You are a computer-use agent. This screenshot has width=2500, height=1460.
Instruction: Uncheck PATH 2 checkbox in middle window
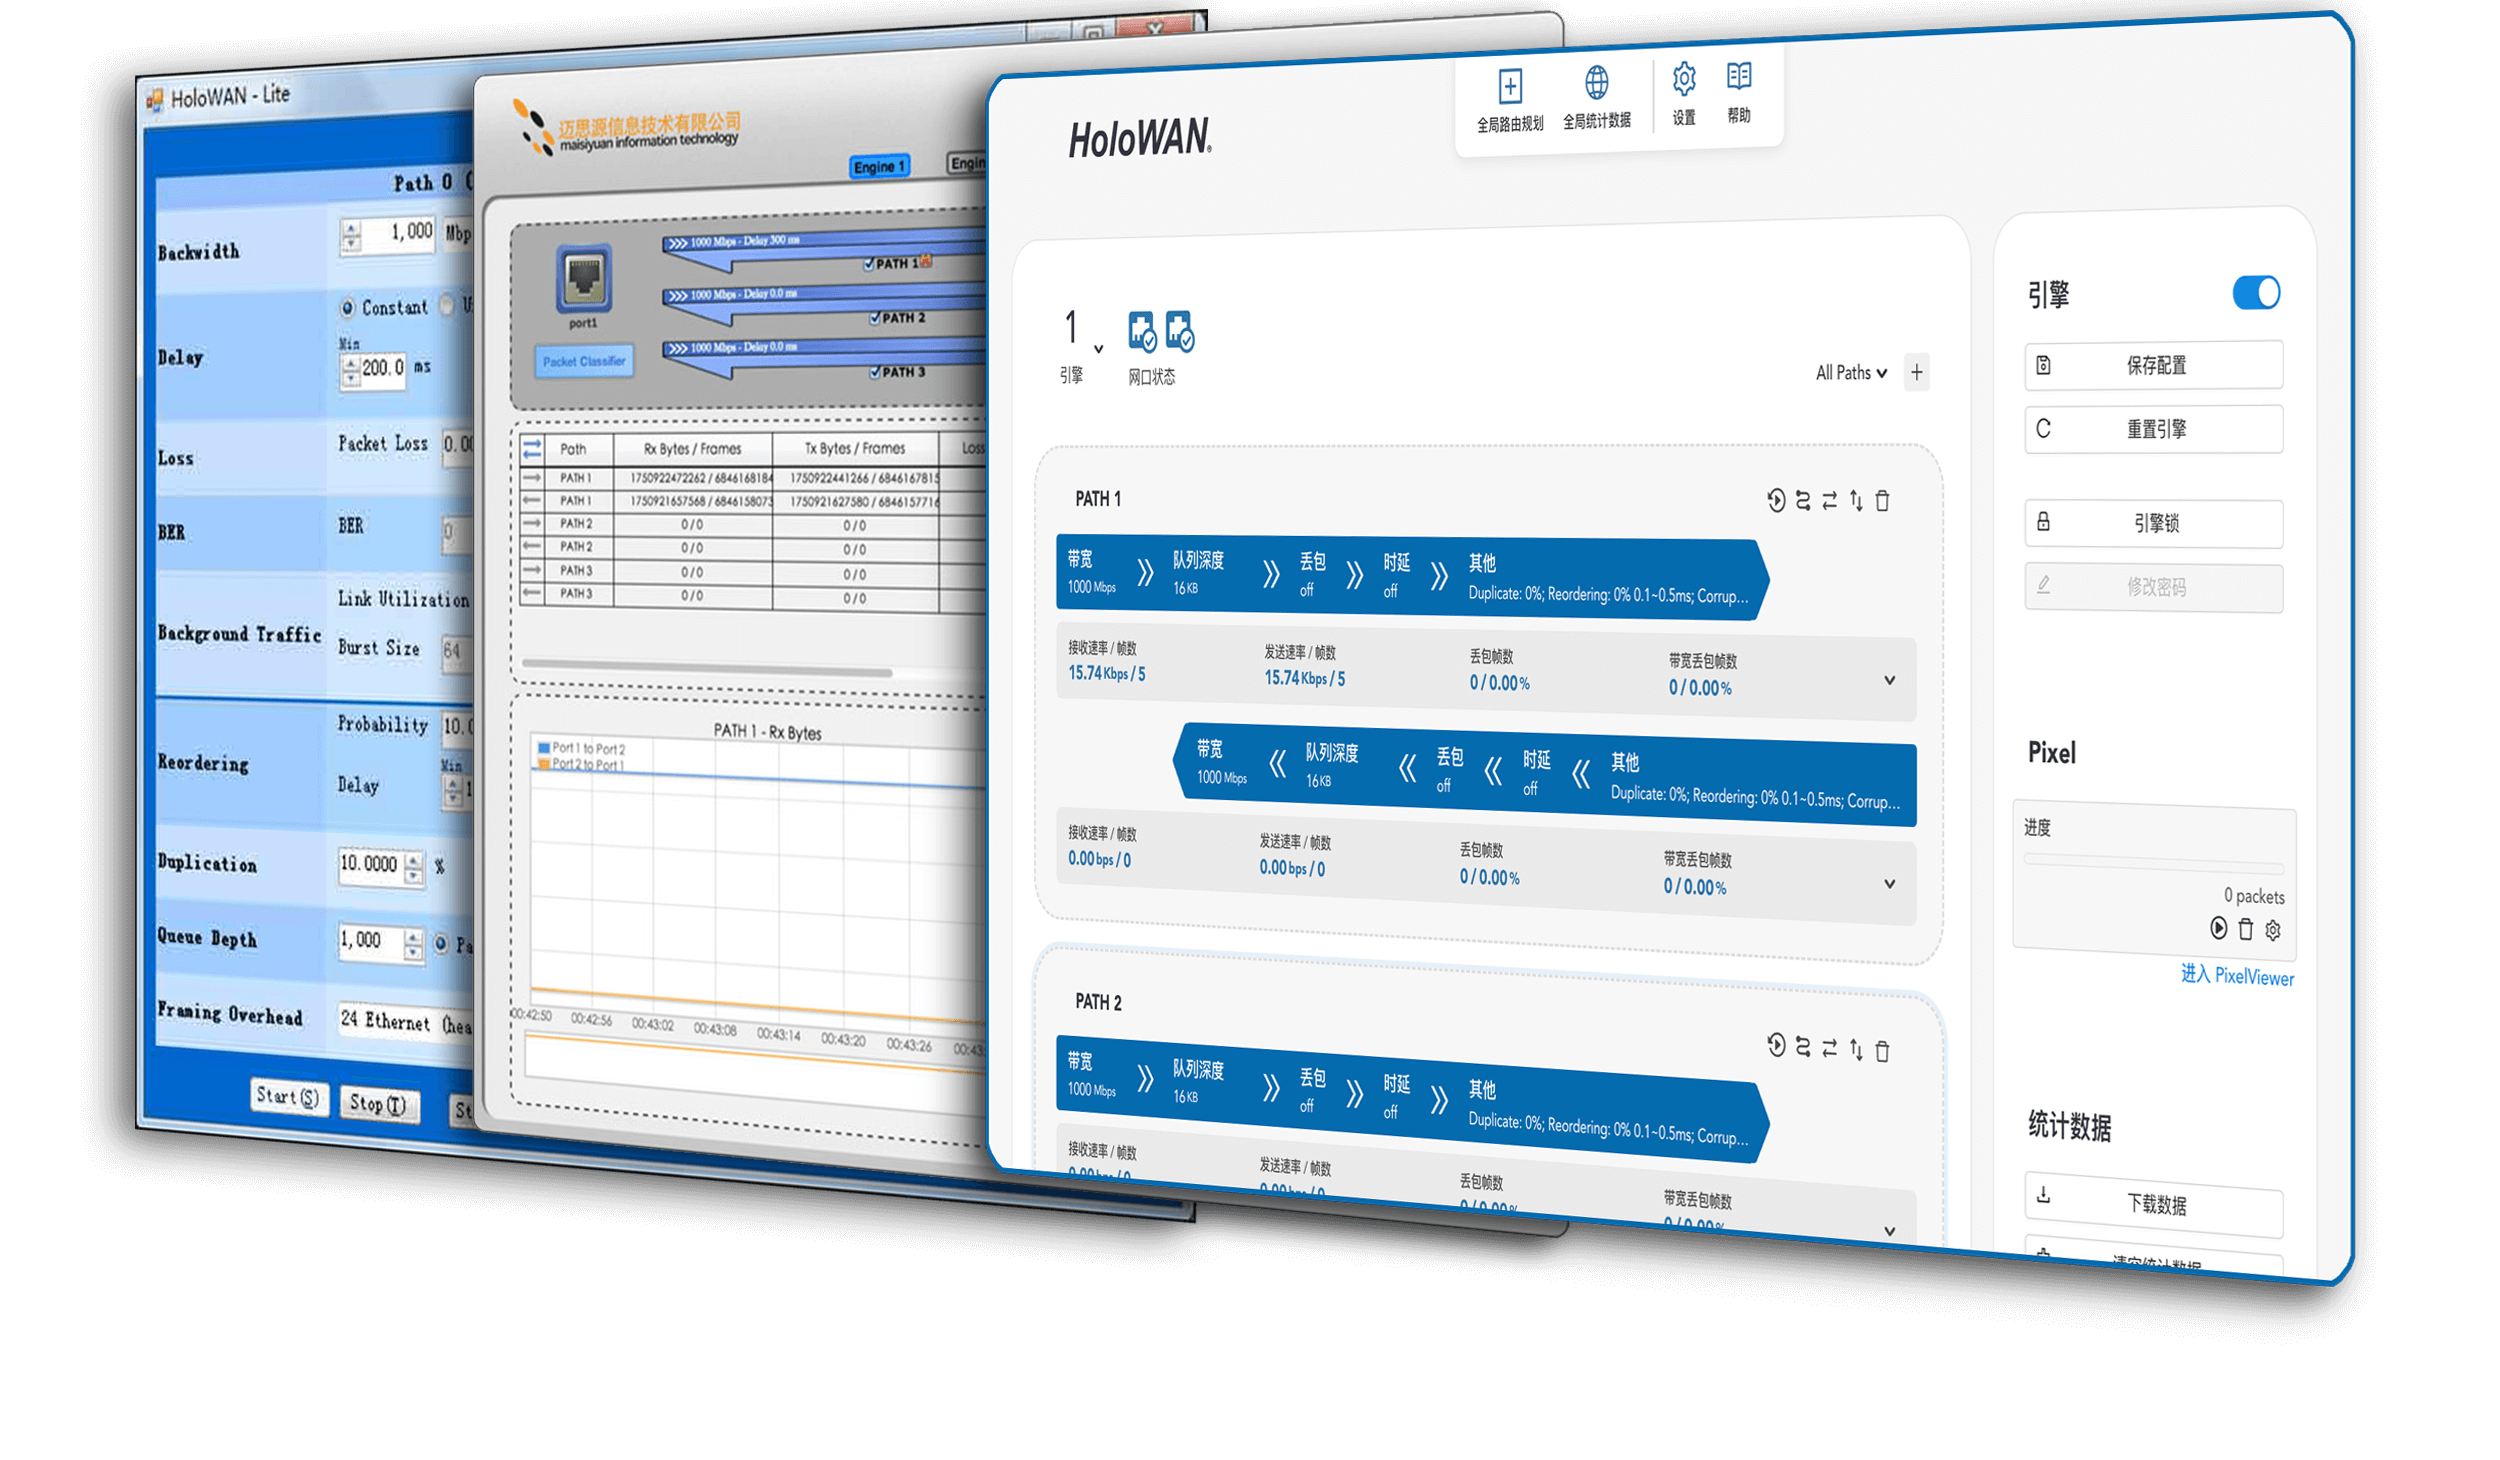point(875,319)
